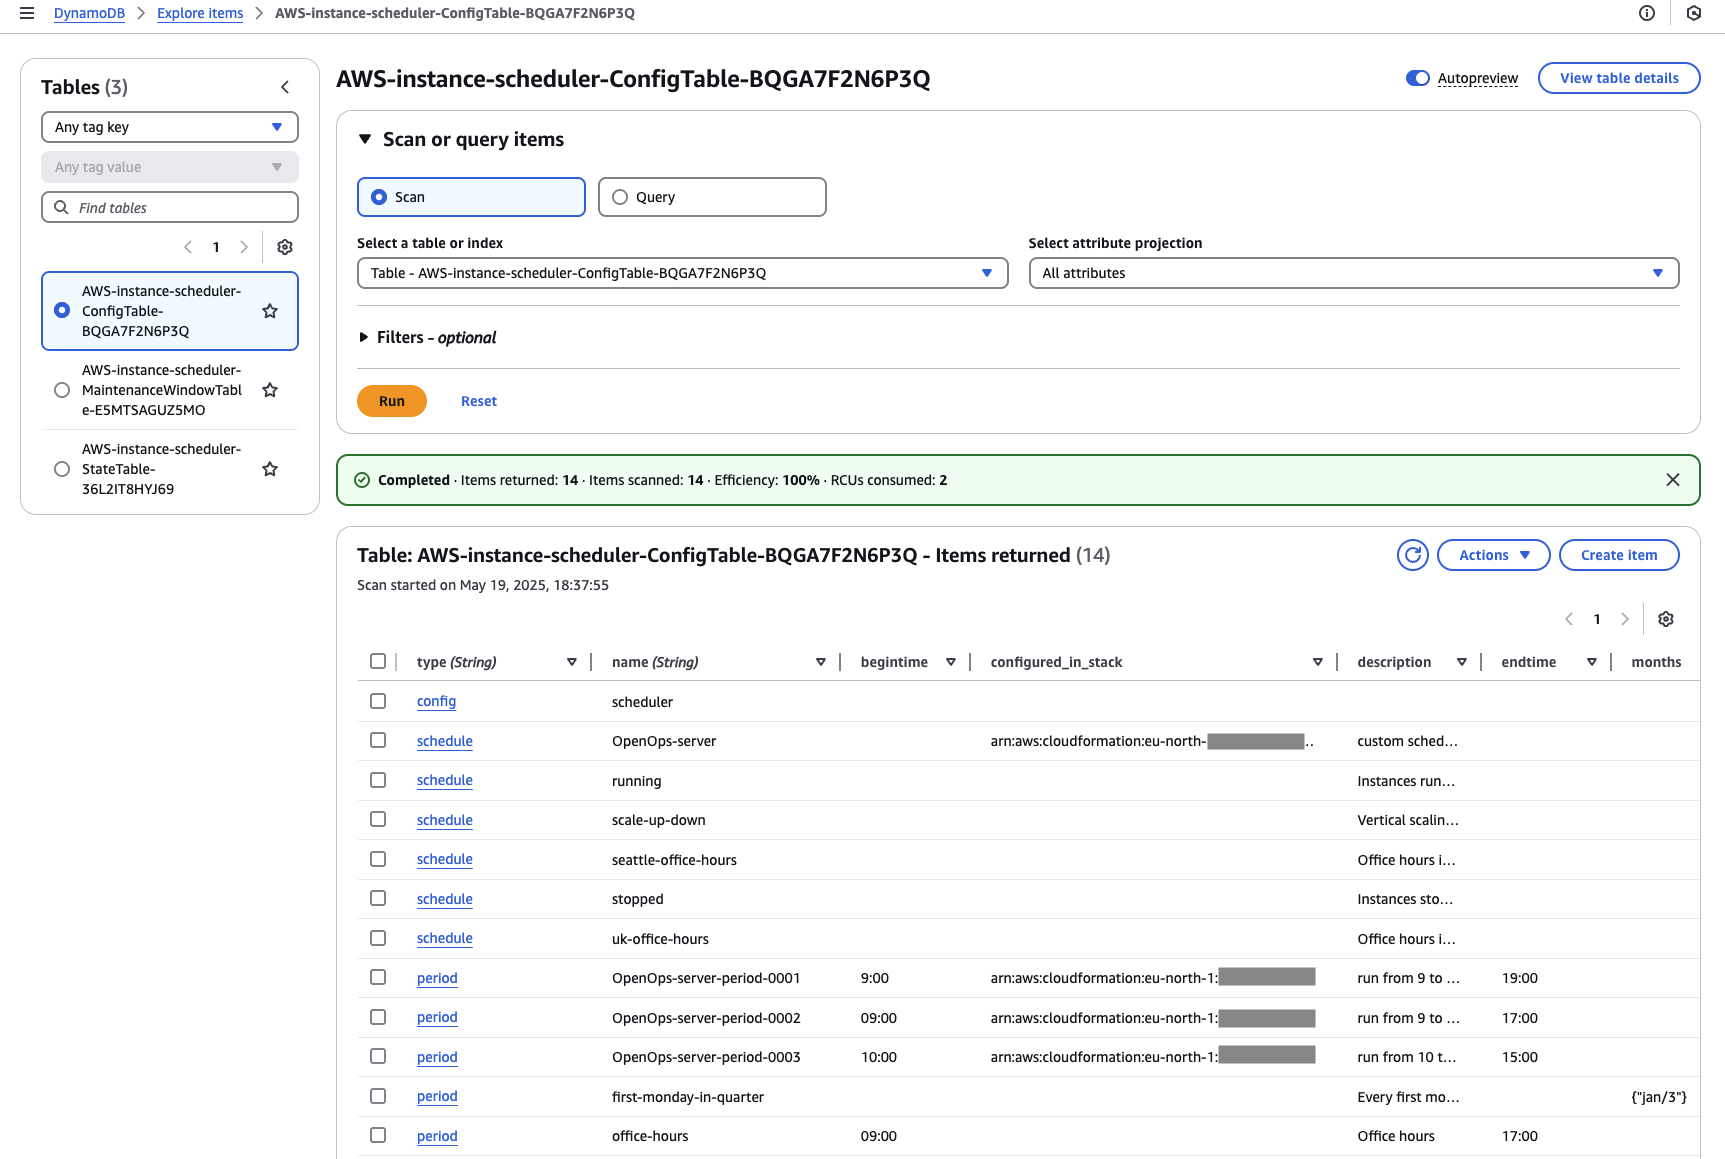Open the schedule link for OpenOps-server
The width and height of the screenshot is (1725, 1159).
[x=445, y=741]
